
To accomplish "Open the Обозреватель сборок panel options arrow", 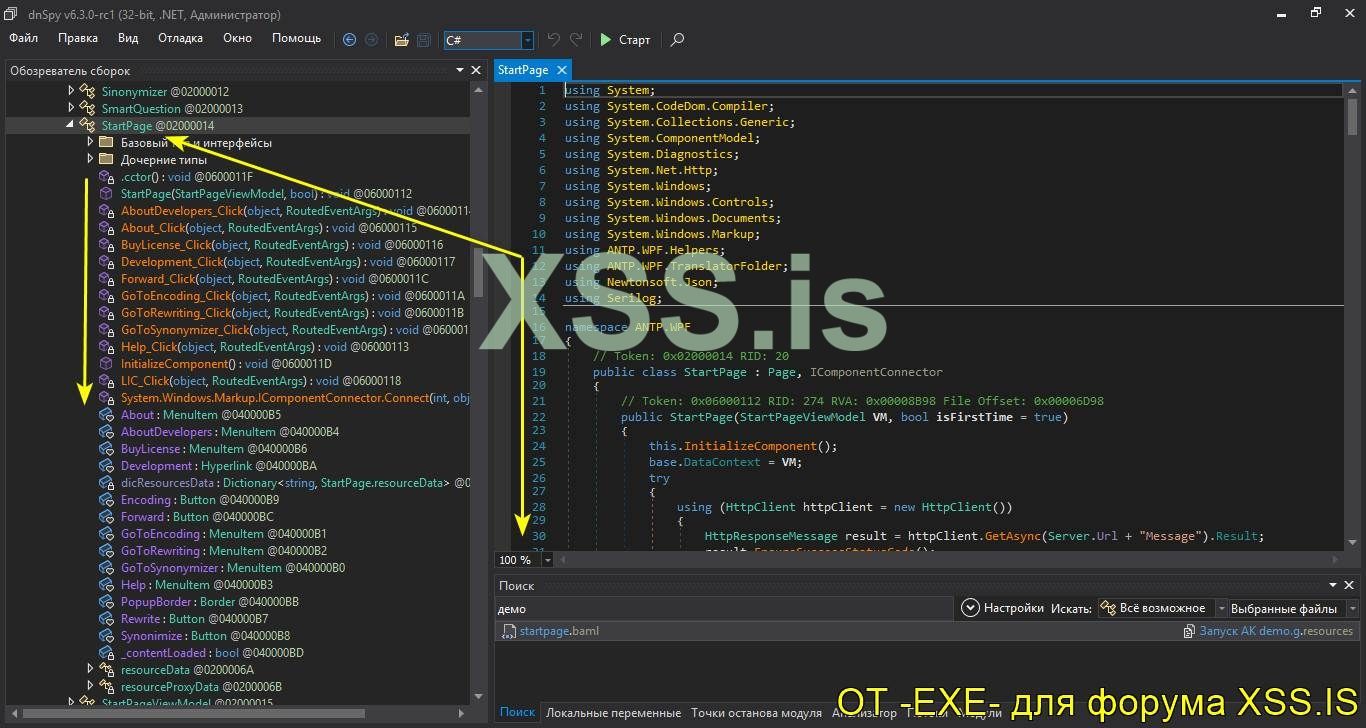I will (x=460, y=70).
